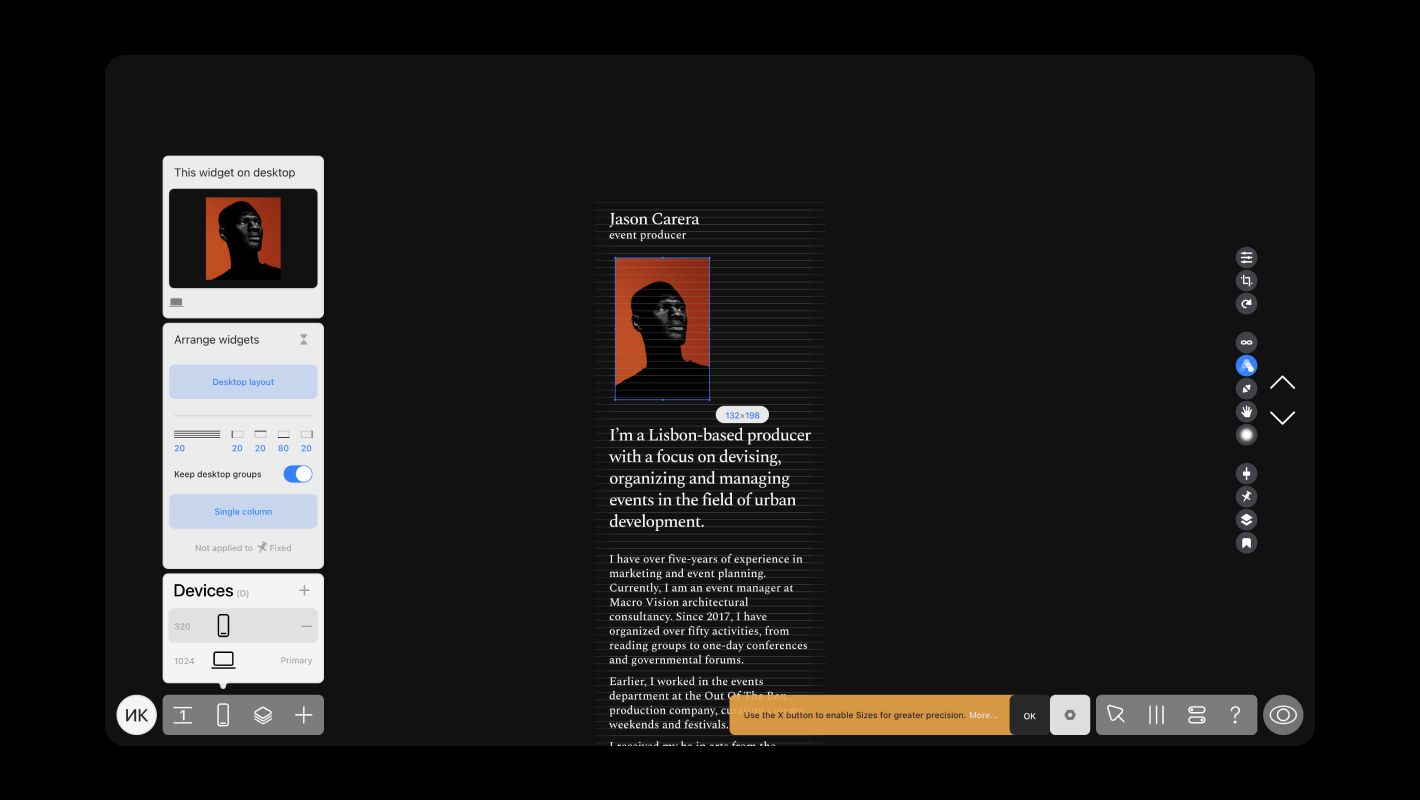Screen dimensions: 1420x800
Task: Click the Desktop layout button
Action: (x=243, y=382)
